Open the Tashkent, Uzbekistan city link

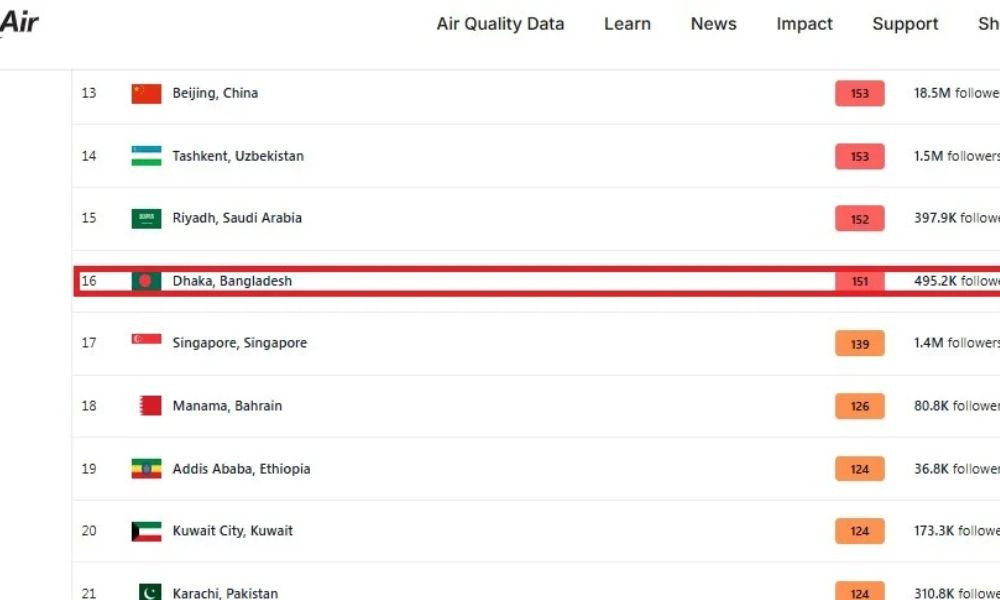point(238,156)
